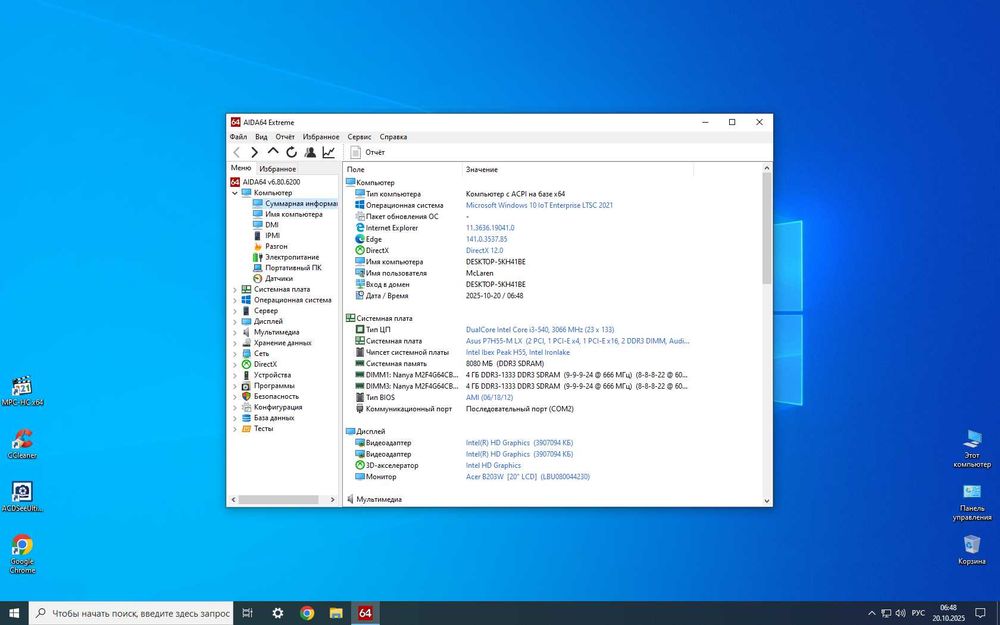This screenshot has height=625, width=1000.
Task: Expand the DirectX tree node
Action: click(x=235, y=365)
